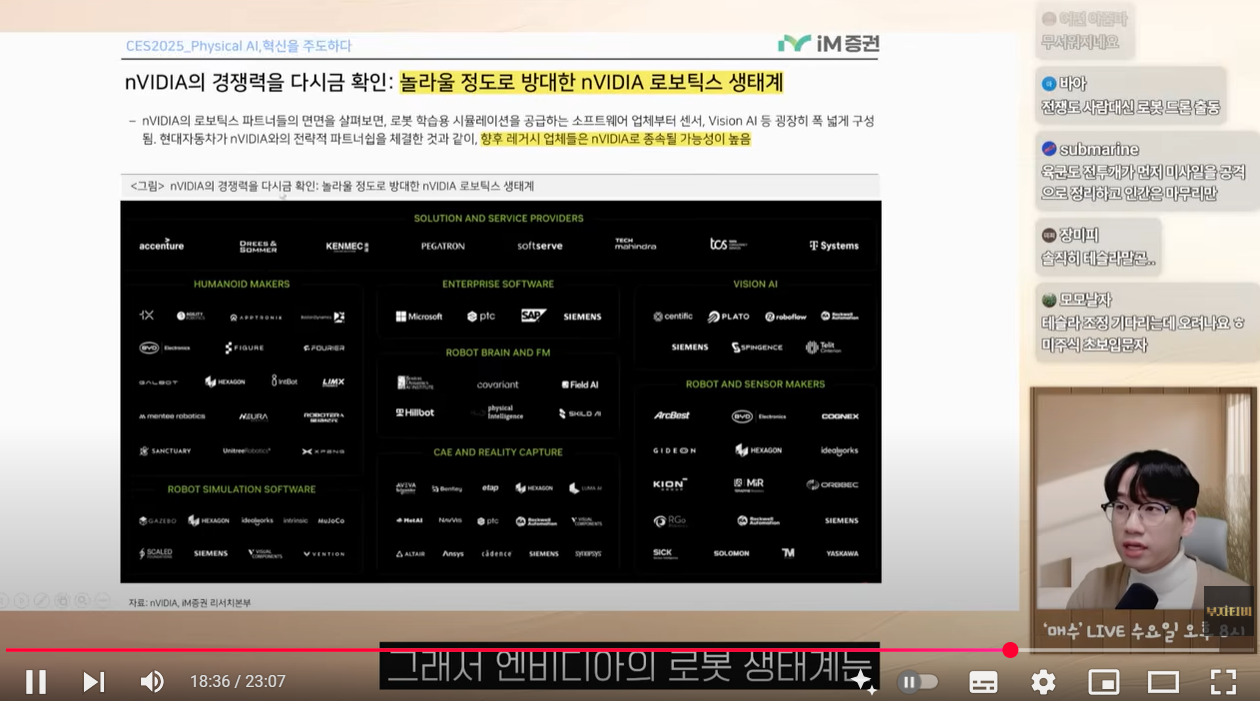Click the YASKAWA logo
Screen dimensions: 1260x701
[x=842, y=553]
